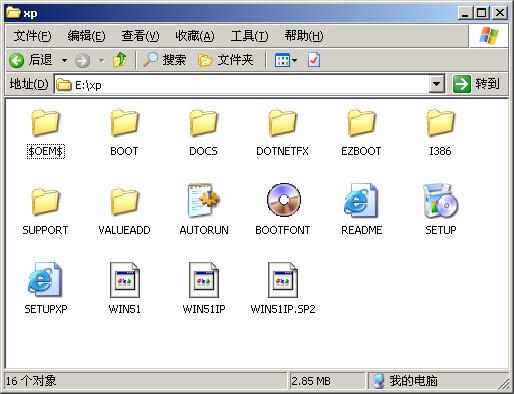The height and width of the screenshot is (394, 514).
Task: Click the 16 个对象 status bar text
Action: (x=31, y=381)
